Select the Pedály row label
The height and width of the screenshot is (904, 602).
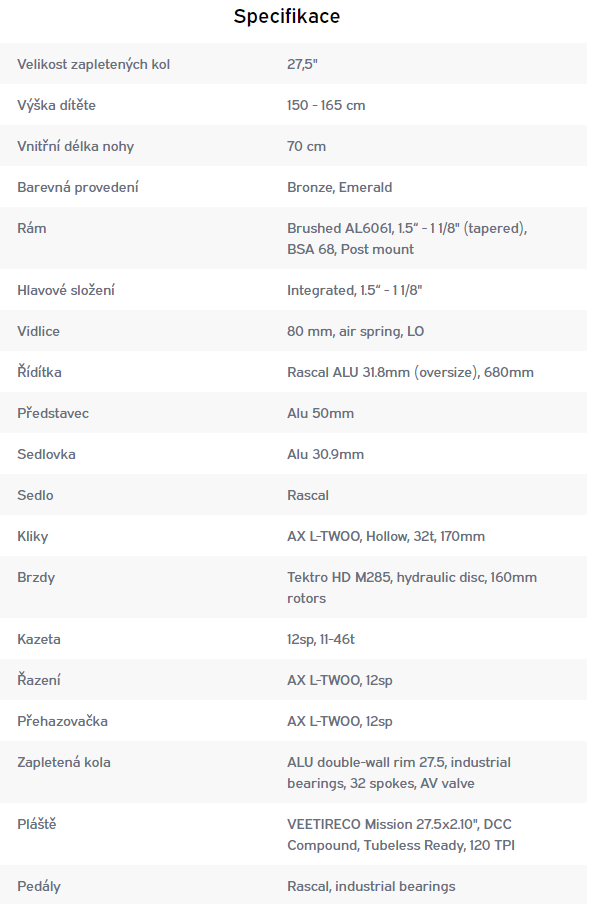tap(39, 886)
